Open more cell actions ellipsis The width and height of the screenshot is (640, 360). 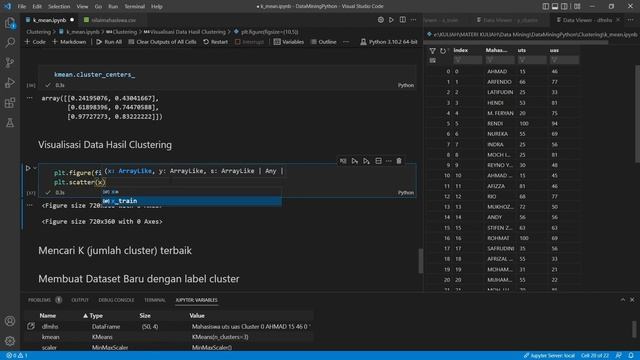click(388, 161)
